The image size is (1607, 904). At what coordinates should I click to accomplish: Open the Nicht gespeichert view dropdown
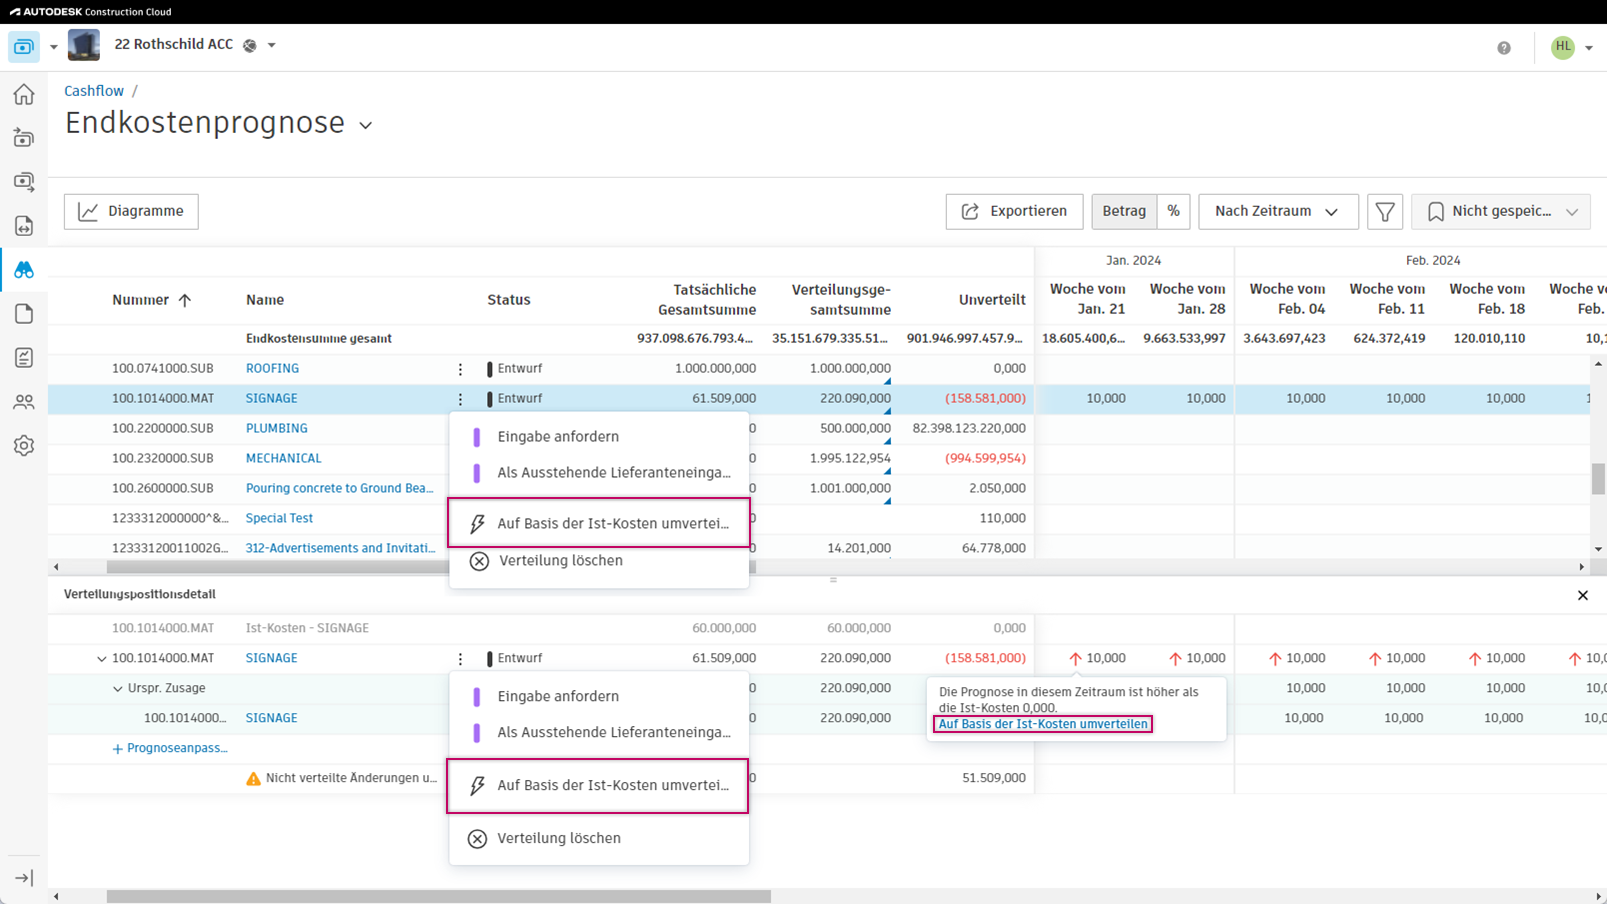(x=1501, y=211)
